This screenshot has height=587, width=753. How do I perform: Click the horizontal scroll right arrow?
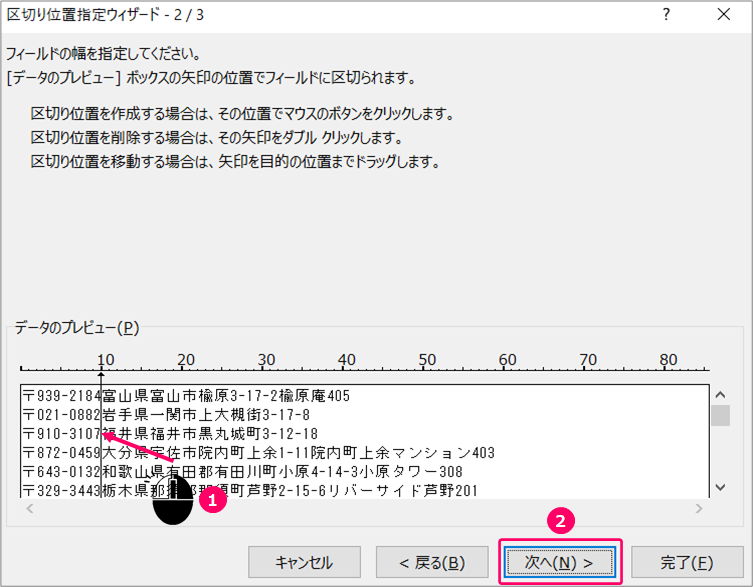[699, 508]
